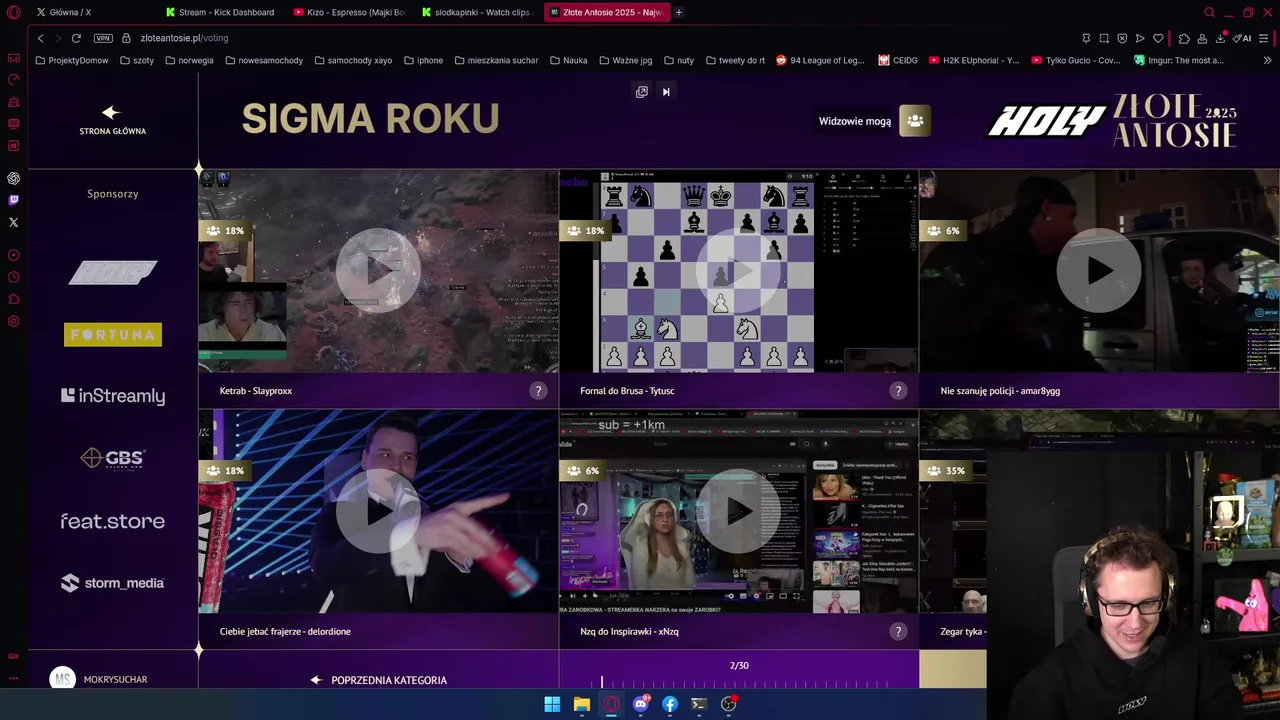The image size is (1280, 720).
Task: Open GX Corner gamepad icon in sidebar
Action: pyautogui.click(x=13, y=57)
